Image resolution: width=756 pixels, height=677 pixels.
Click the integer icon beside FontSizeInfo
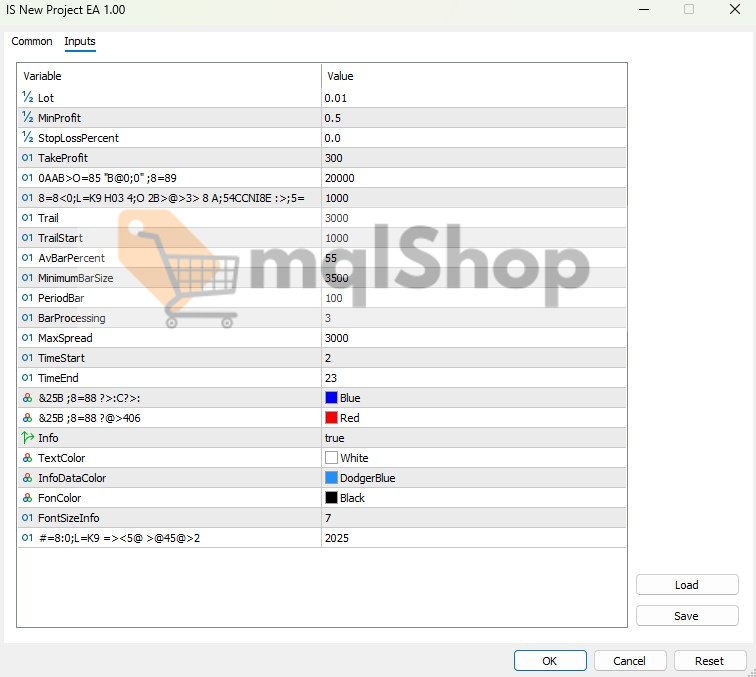[27, 518]
